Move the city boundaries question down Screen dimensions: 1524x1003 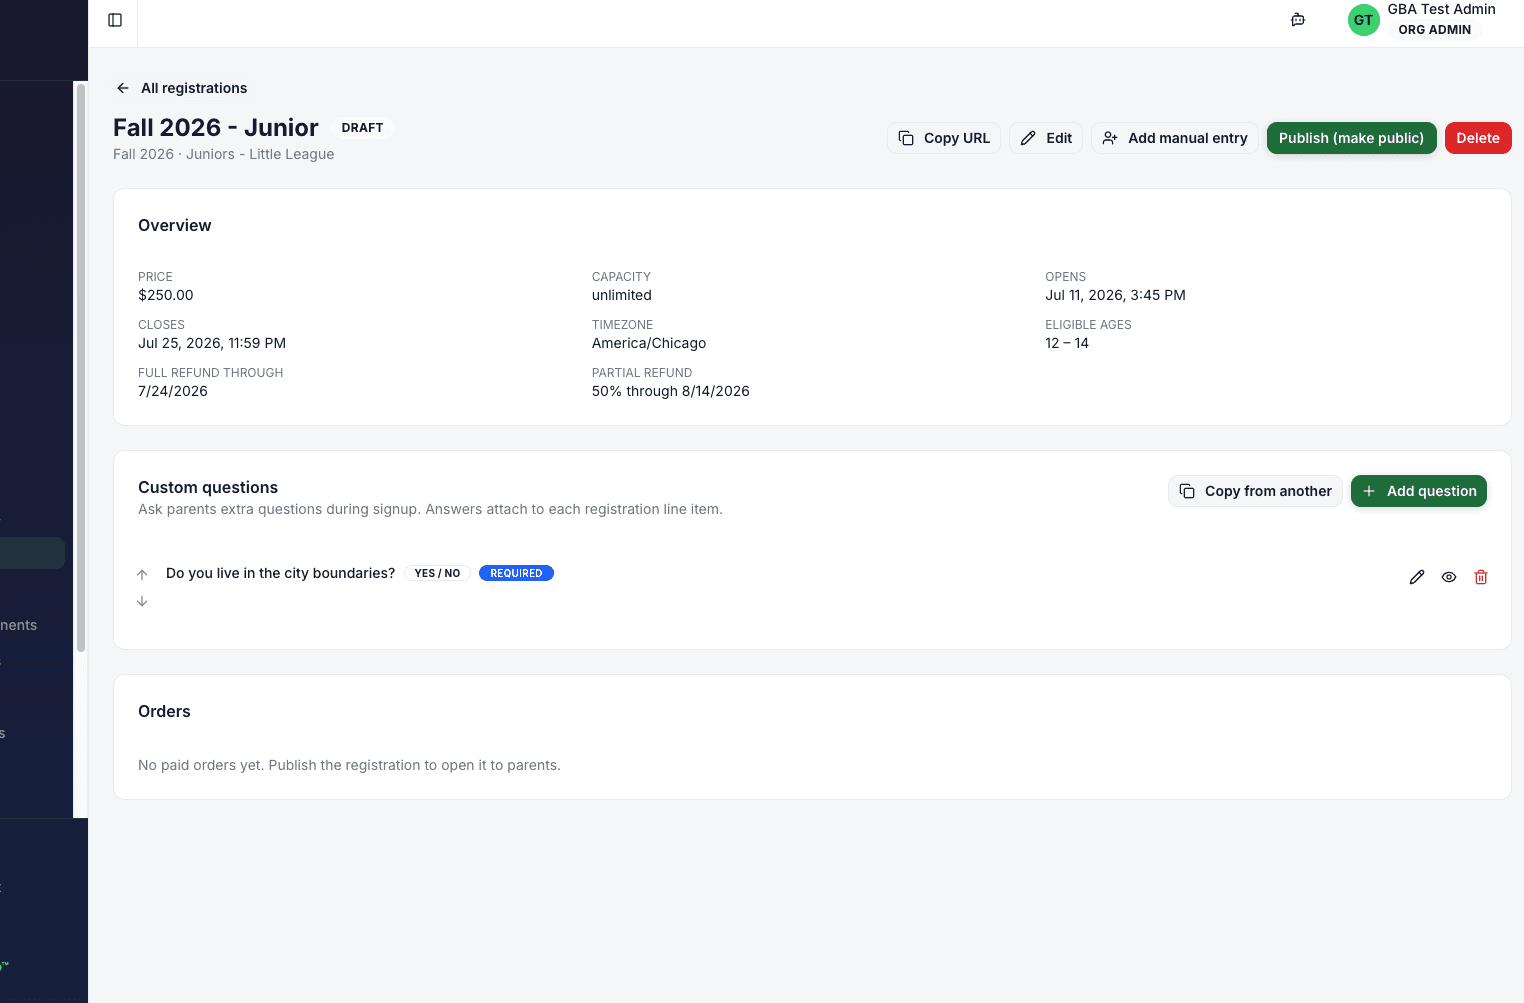(x=142, y=601)
